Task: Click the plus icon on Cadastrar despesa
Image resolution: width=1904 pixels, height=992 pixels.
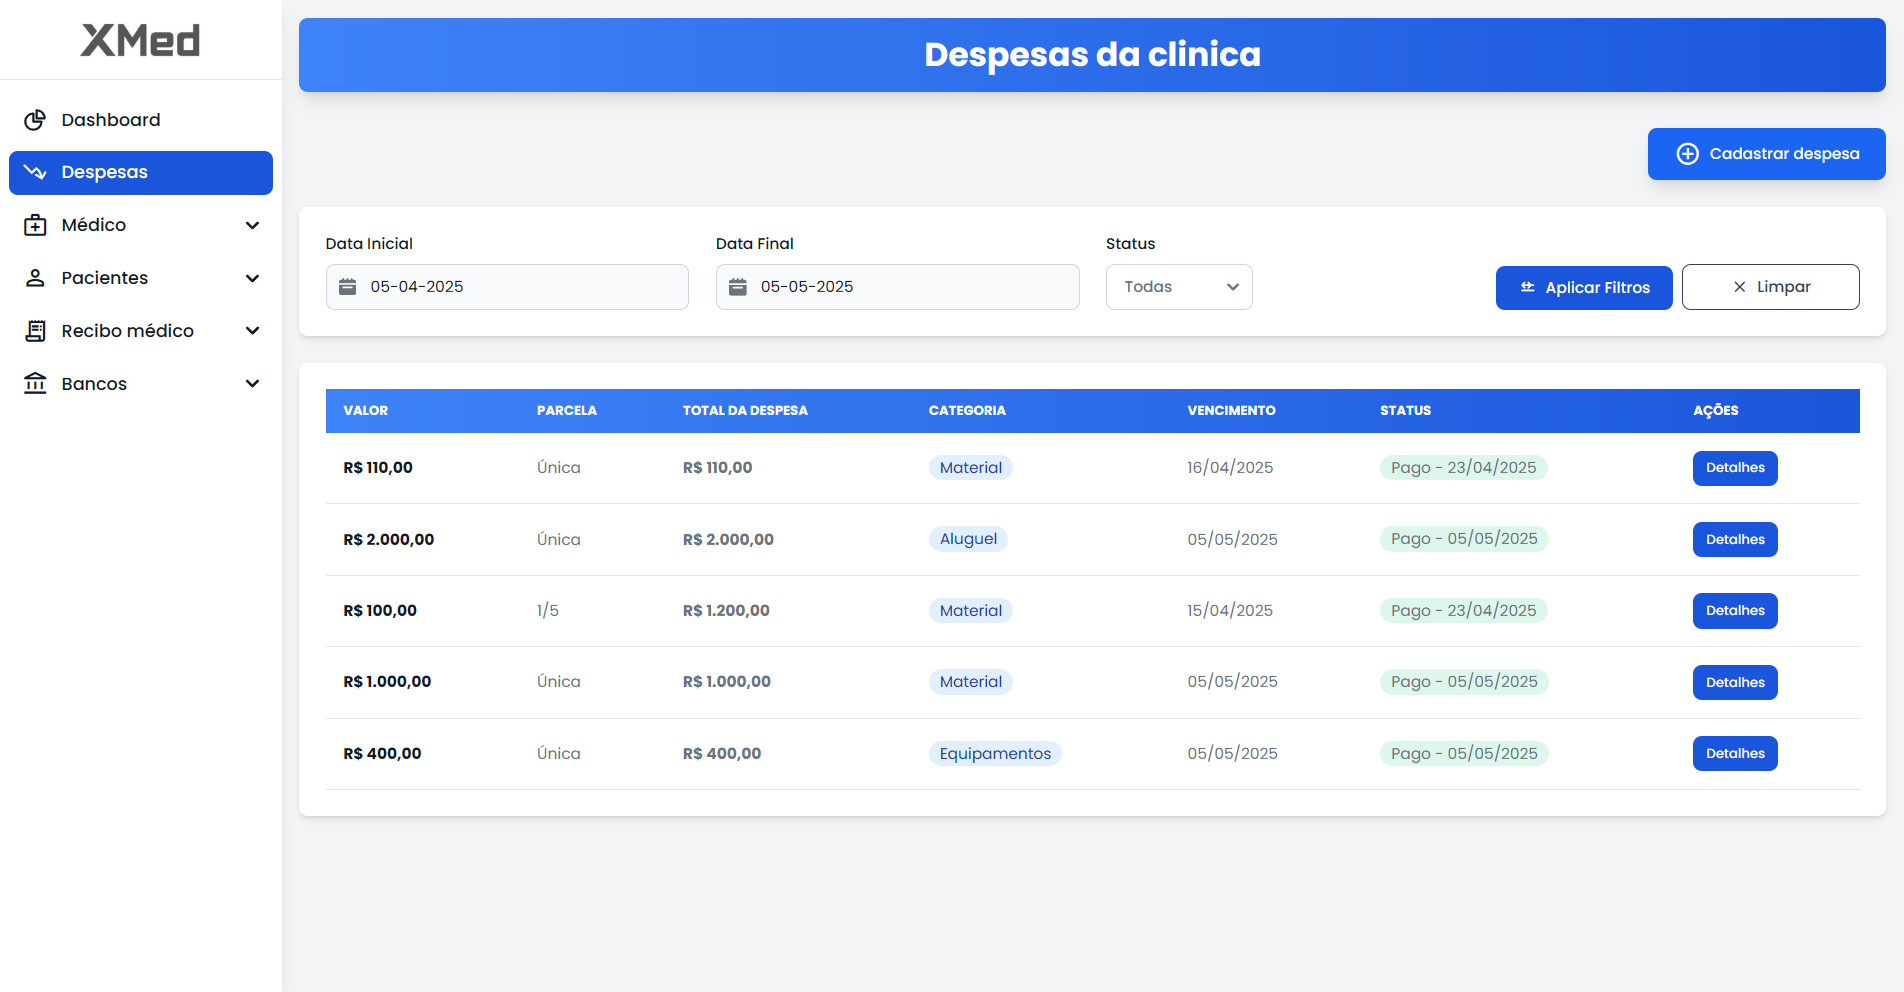Action: pos(1687,154)
